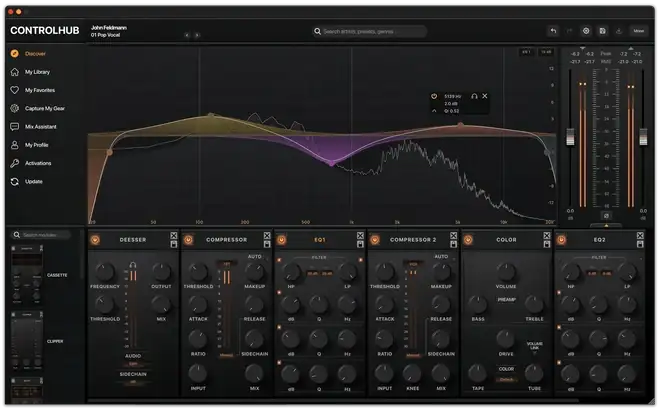Click the input gain fader

point(570,137)
